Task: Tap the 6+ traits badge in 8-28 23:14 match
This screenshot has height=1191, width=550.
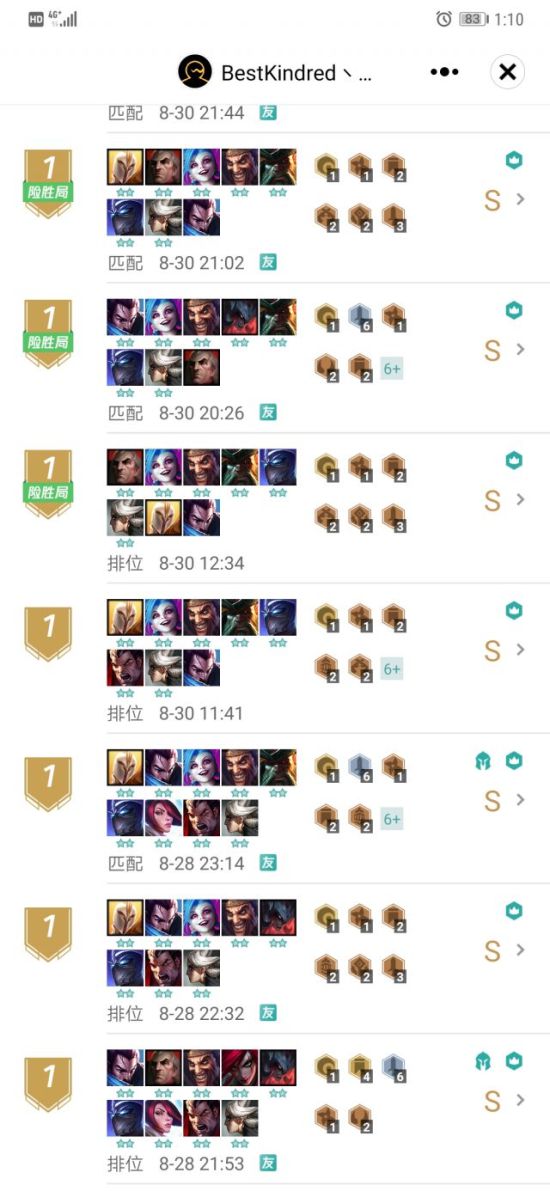Action: [392, 820]
